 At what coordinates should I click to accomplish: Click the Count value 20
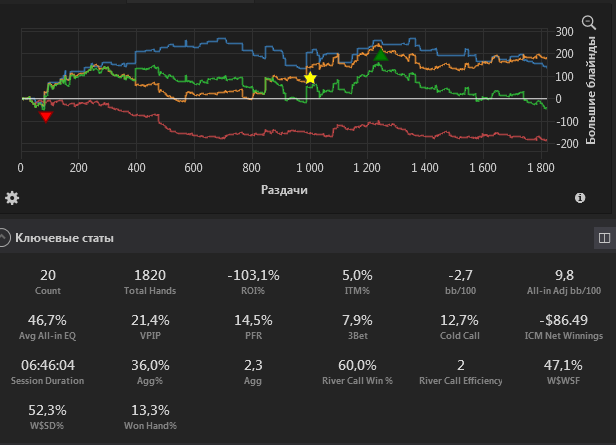(48, 275)
